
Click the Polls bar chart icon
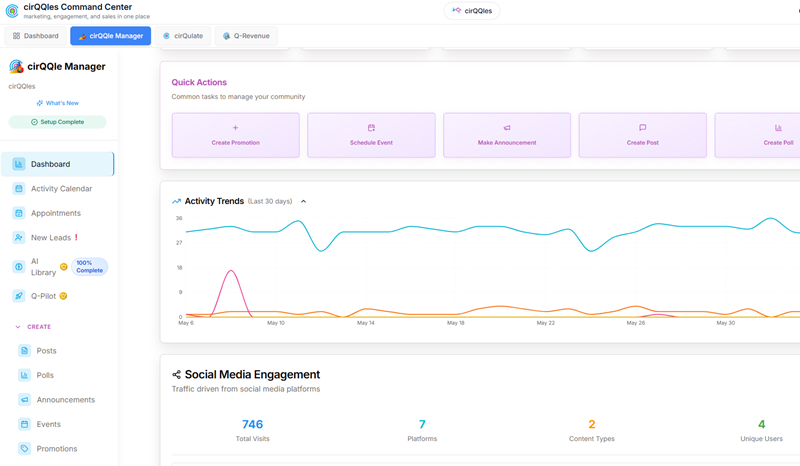[24, 375]
